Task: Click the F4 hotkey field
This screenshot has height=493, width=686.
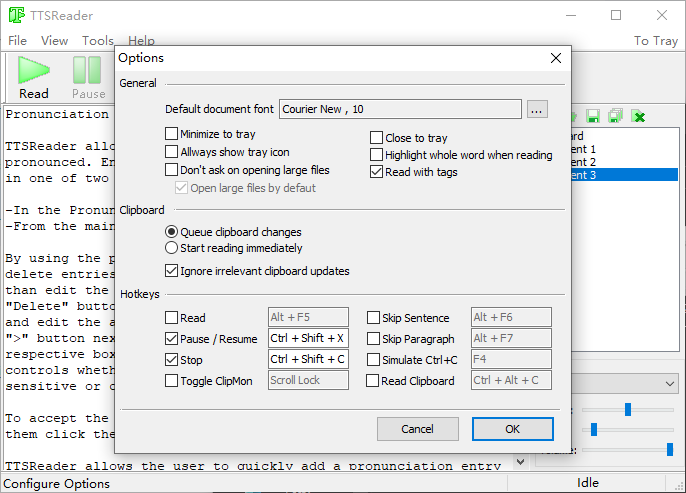Action: (x=511, y=359)
